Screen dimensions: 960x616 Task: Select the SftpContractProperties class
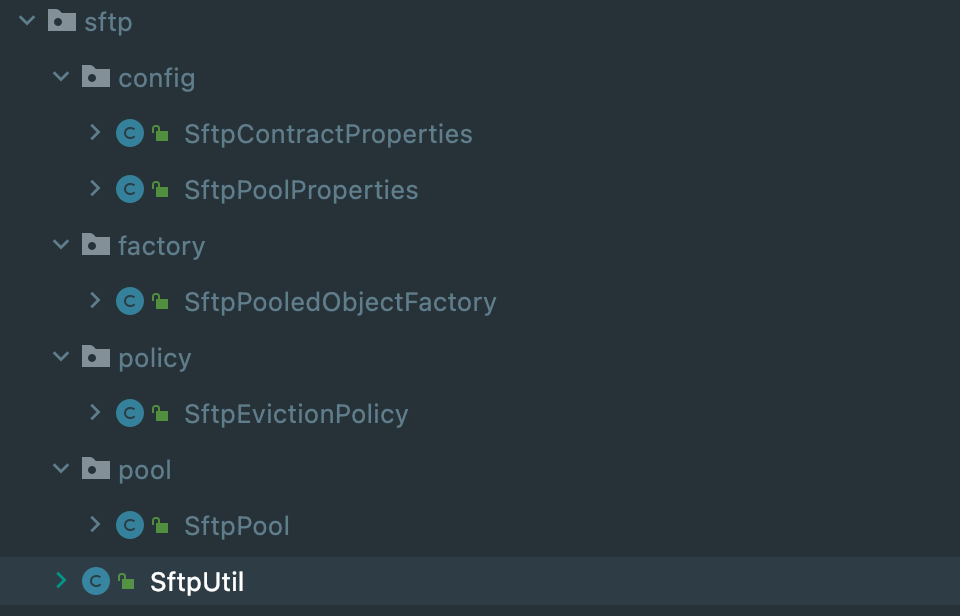tap(328, 134)
